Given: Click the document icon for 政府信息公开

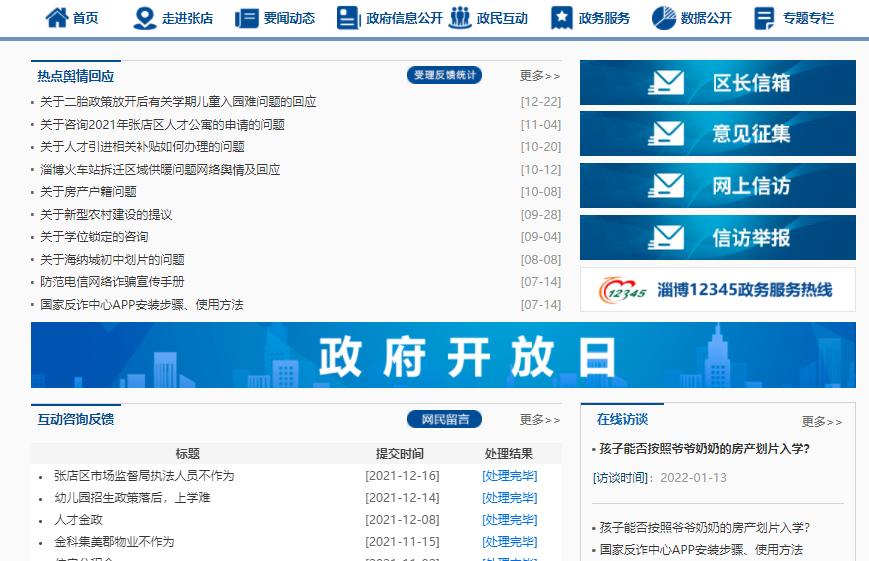Looking at the screenshot, I should (347, 18).
